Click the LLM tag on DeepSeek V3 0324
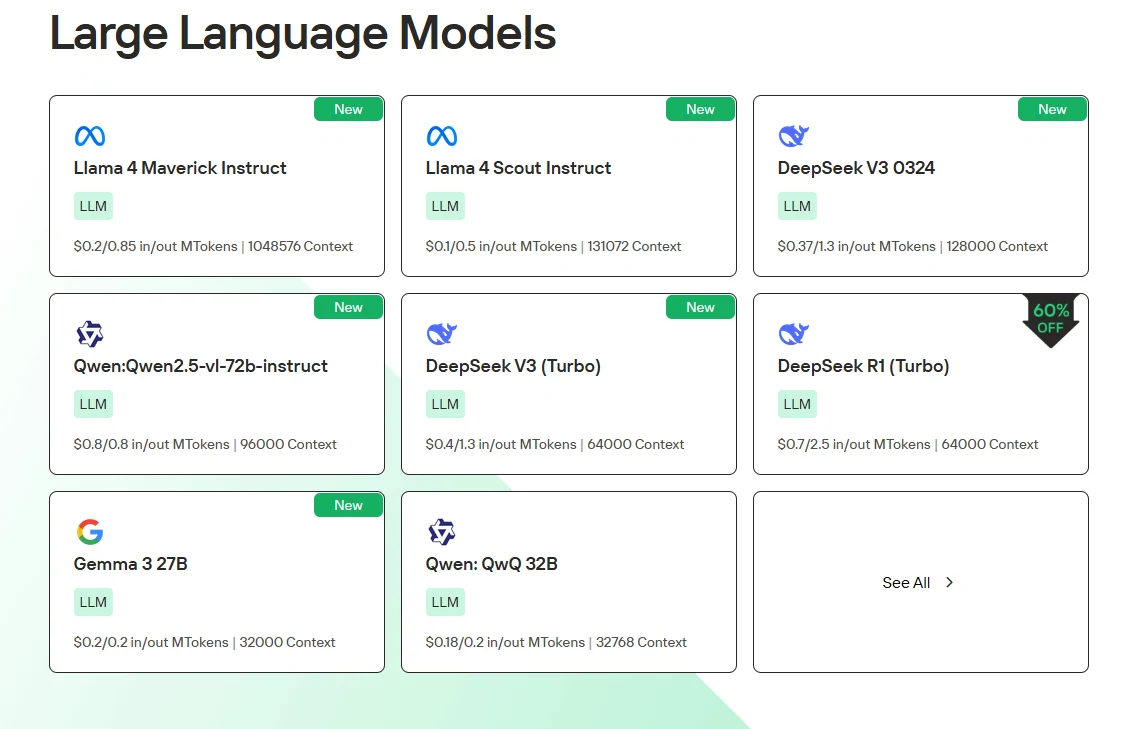The image size is (1144, 729). [x=797, y=206]
